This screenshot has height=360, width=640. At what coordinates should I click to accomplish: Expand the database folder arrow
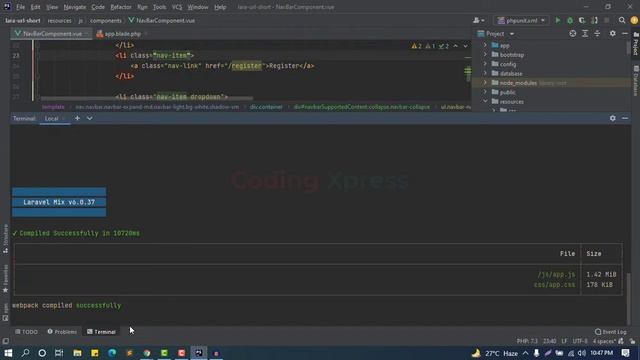click(x=485, y=73)
